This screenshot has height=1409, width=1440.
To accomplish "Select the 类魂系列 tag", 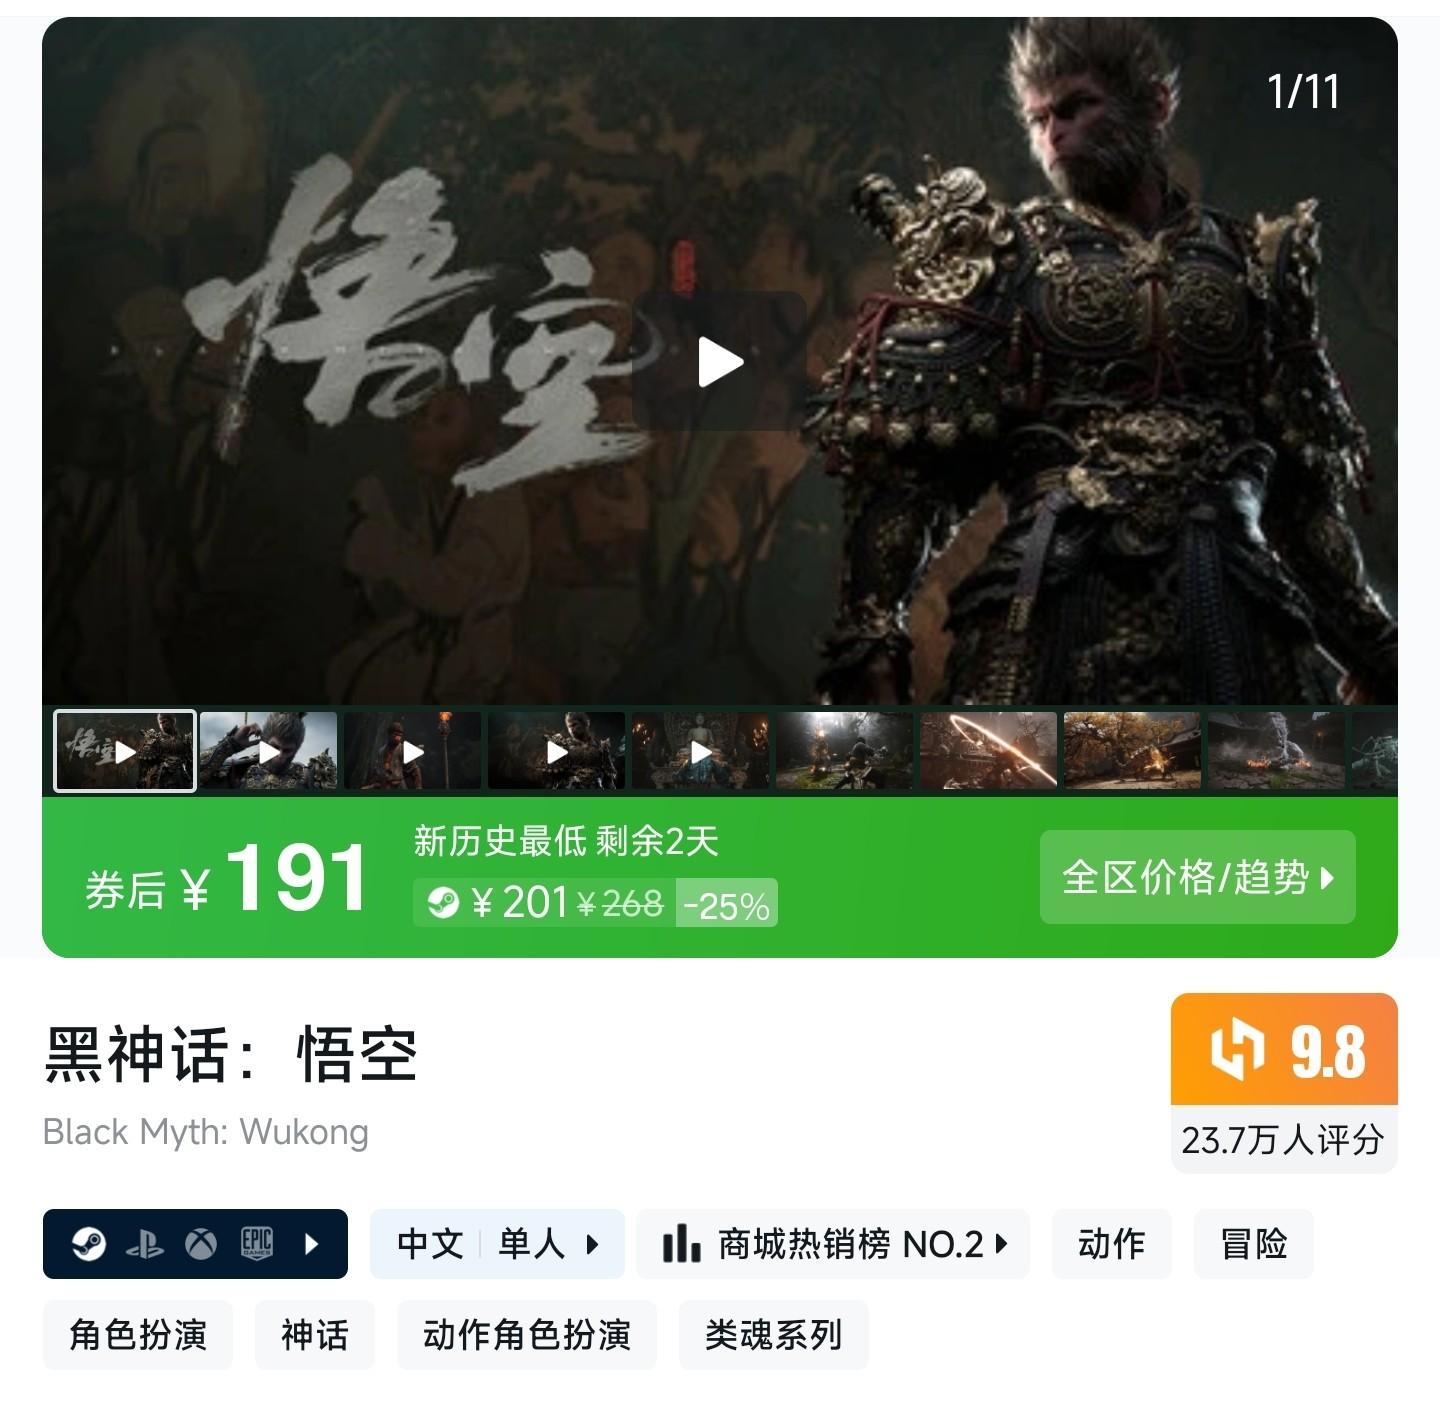I will (774, 1335).
